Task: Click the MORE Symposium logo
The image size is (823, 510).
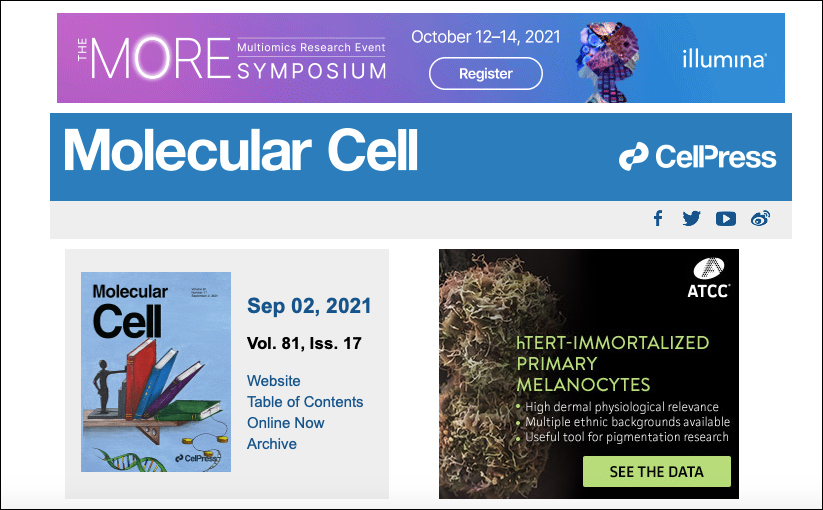Action: (x=232, y=58)
